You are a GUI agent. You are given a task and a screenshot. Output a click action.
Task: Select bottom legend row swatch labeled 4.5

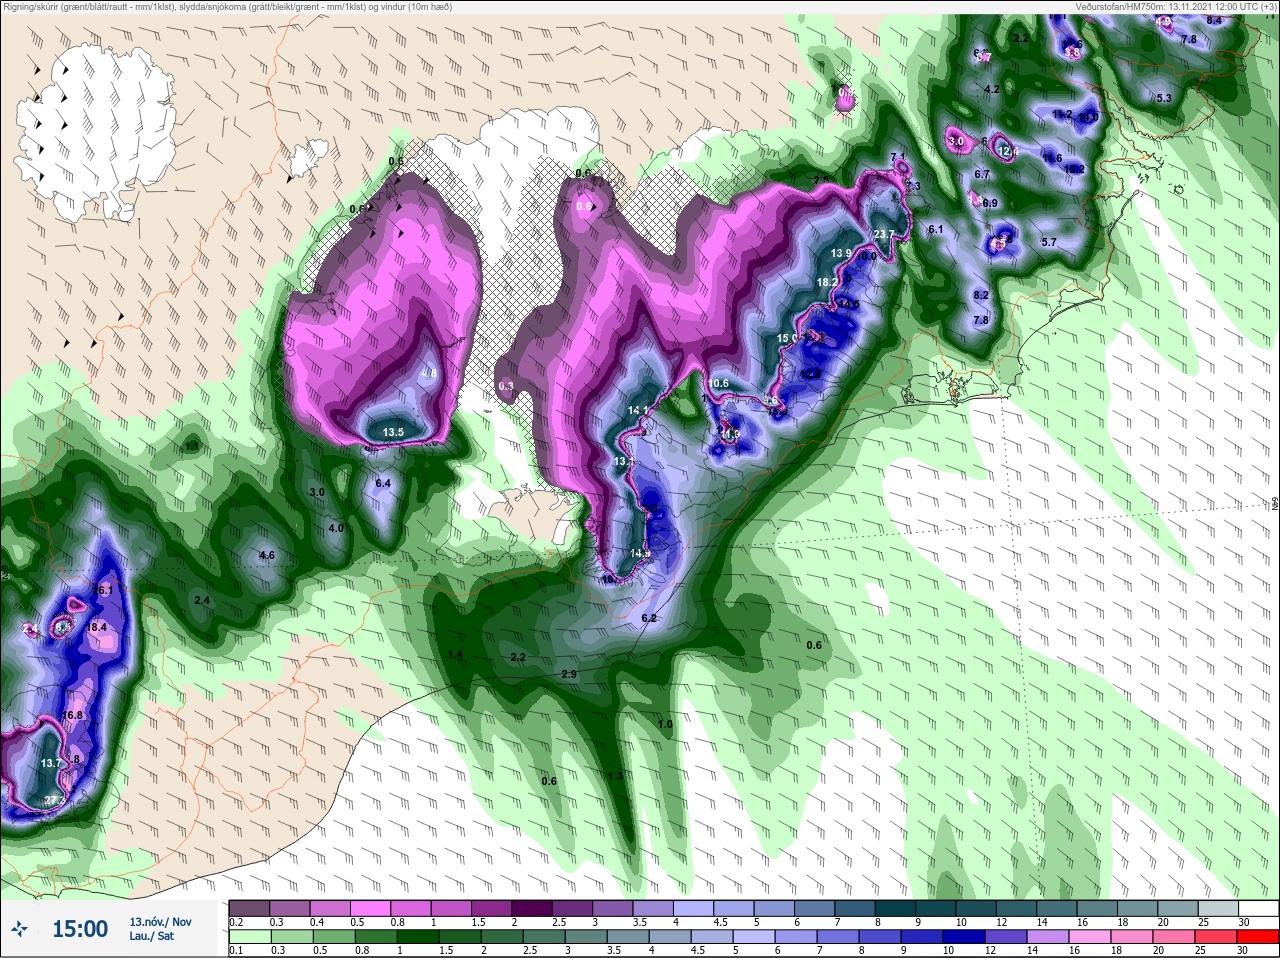713,937
